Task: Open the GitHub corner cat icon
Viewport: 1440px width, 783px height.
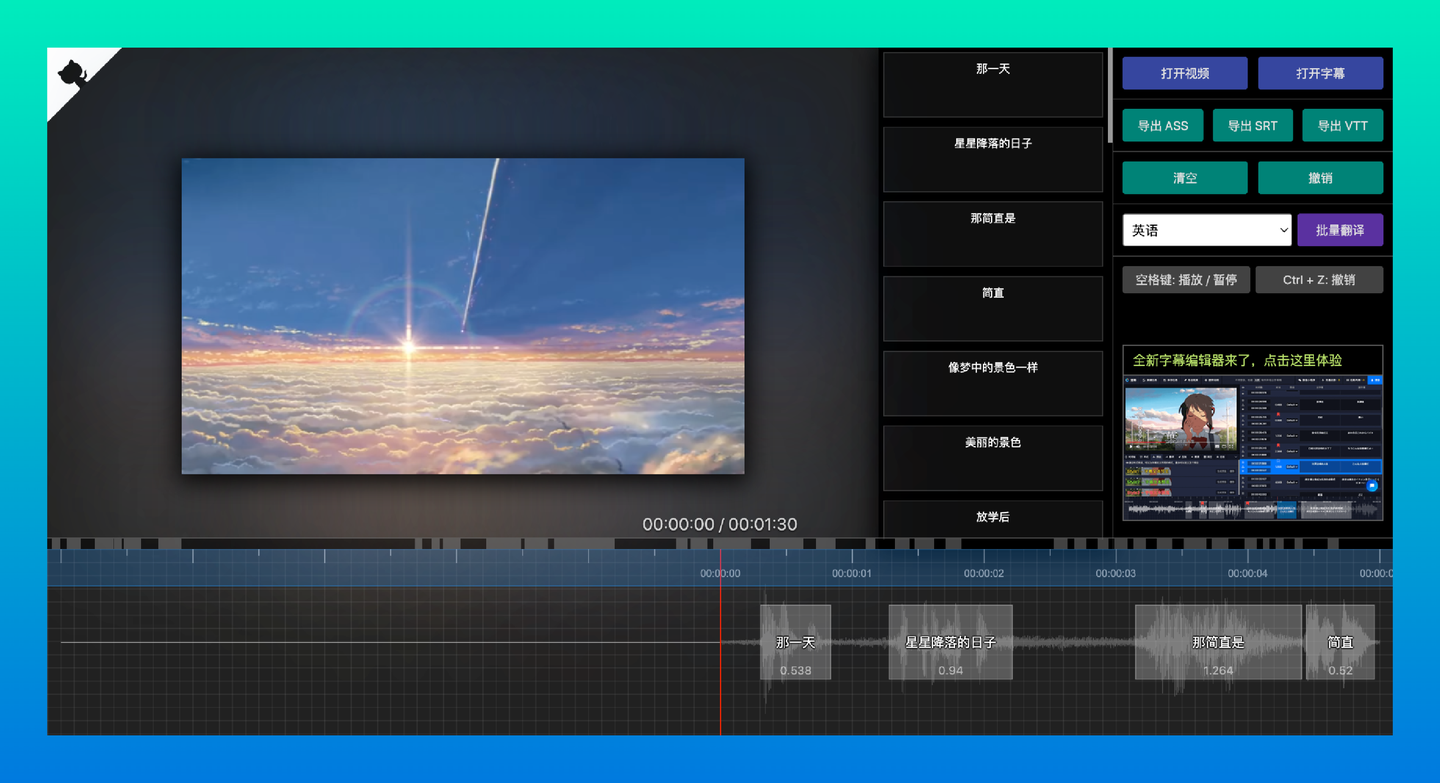Action: point(73,72)
